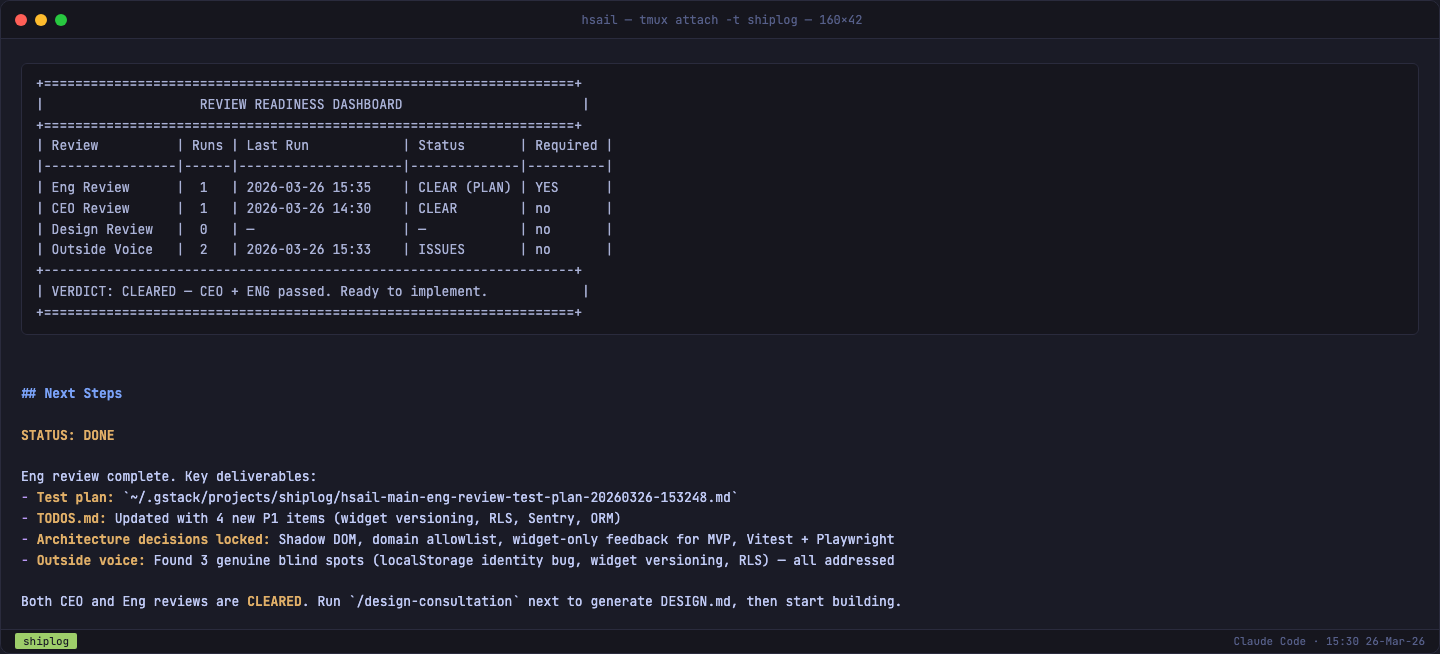Click the '2026-03-26 14:30' timestamp

(309, 209)
